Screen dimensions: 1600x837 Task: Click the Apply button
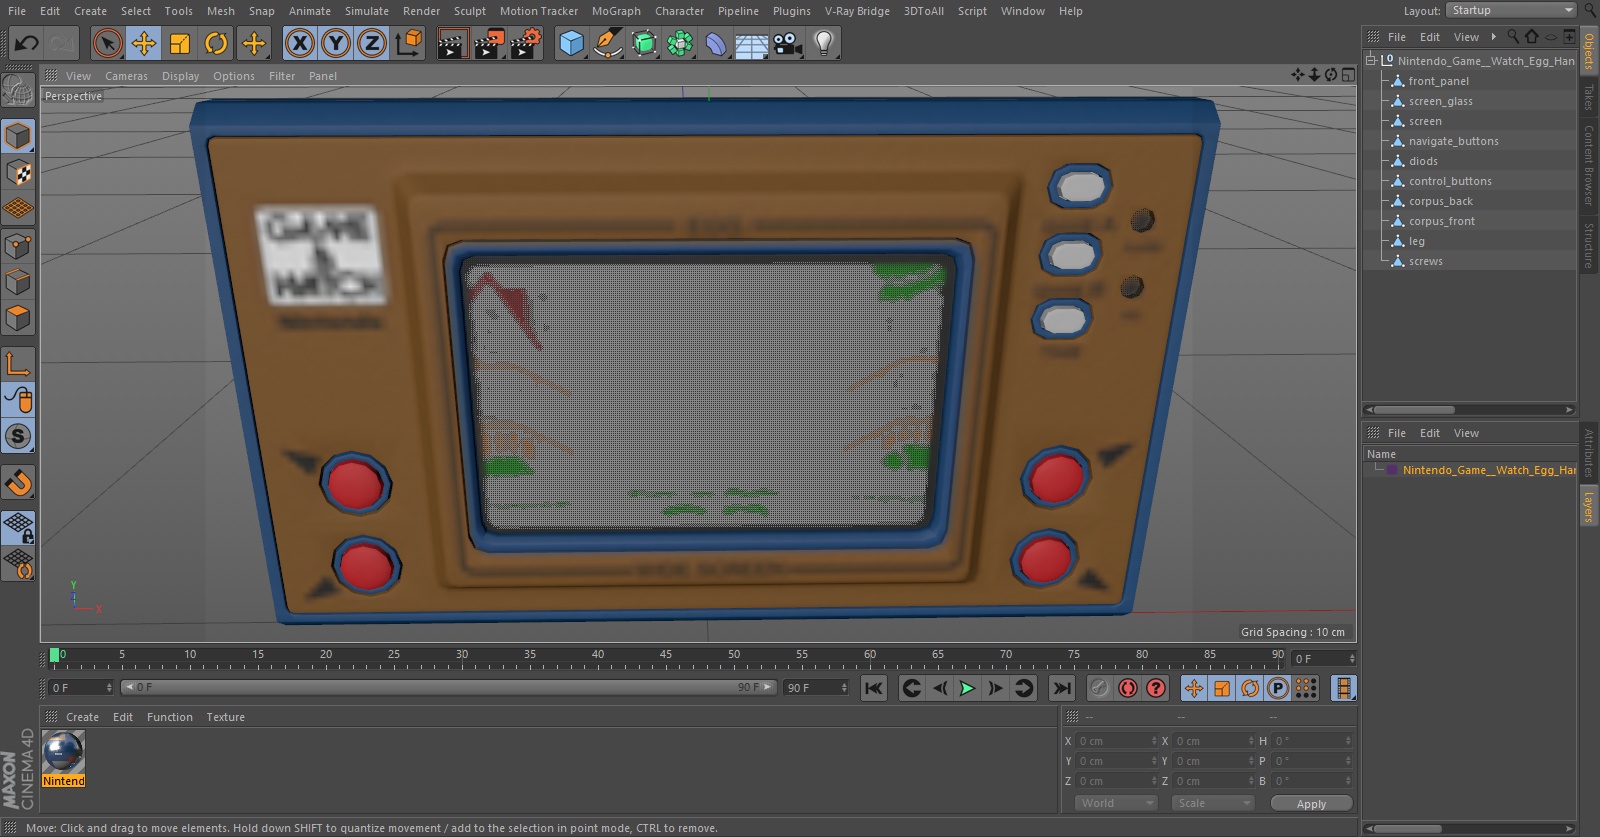tap(1311, 803)
